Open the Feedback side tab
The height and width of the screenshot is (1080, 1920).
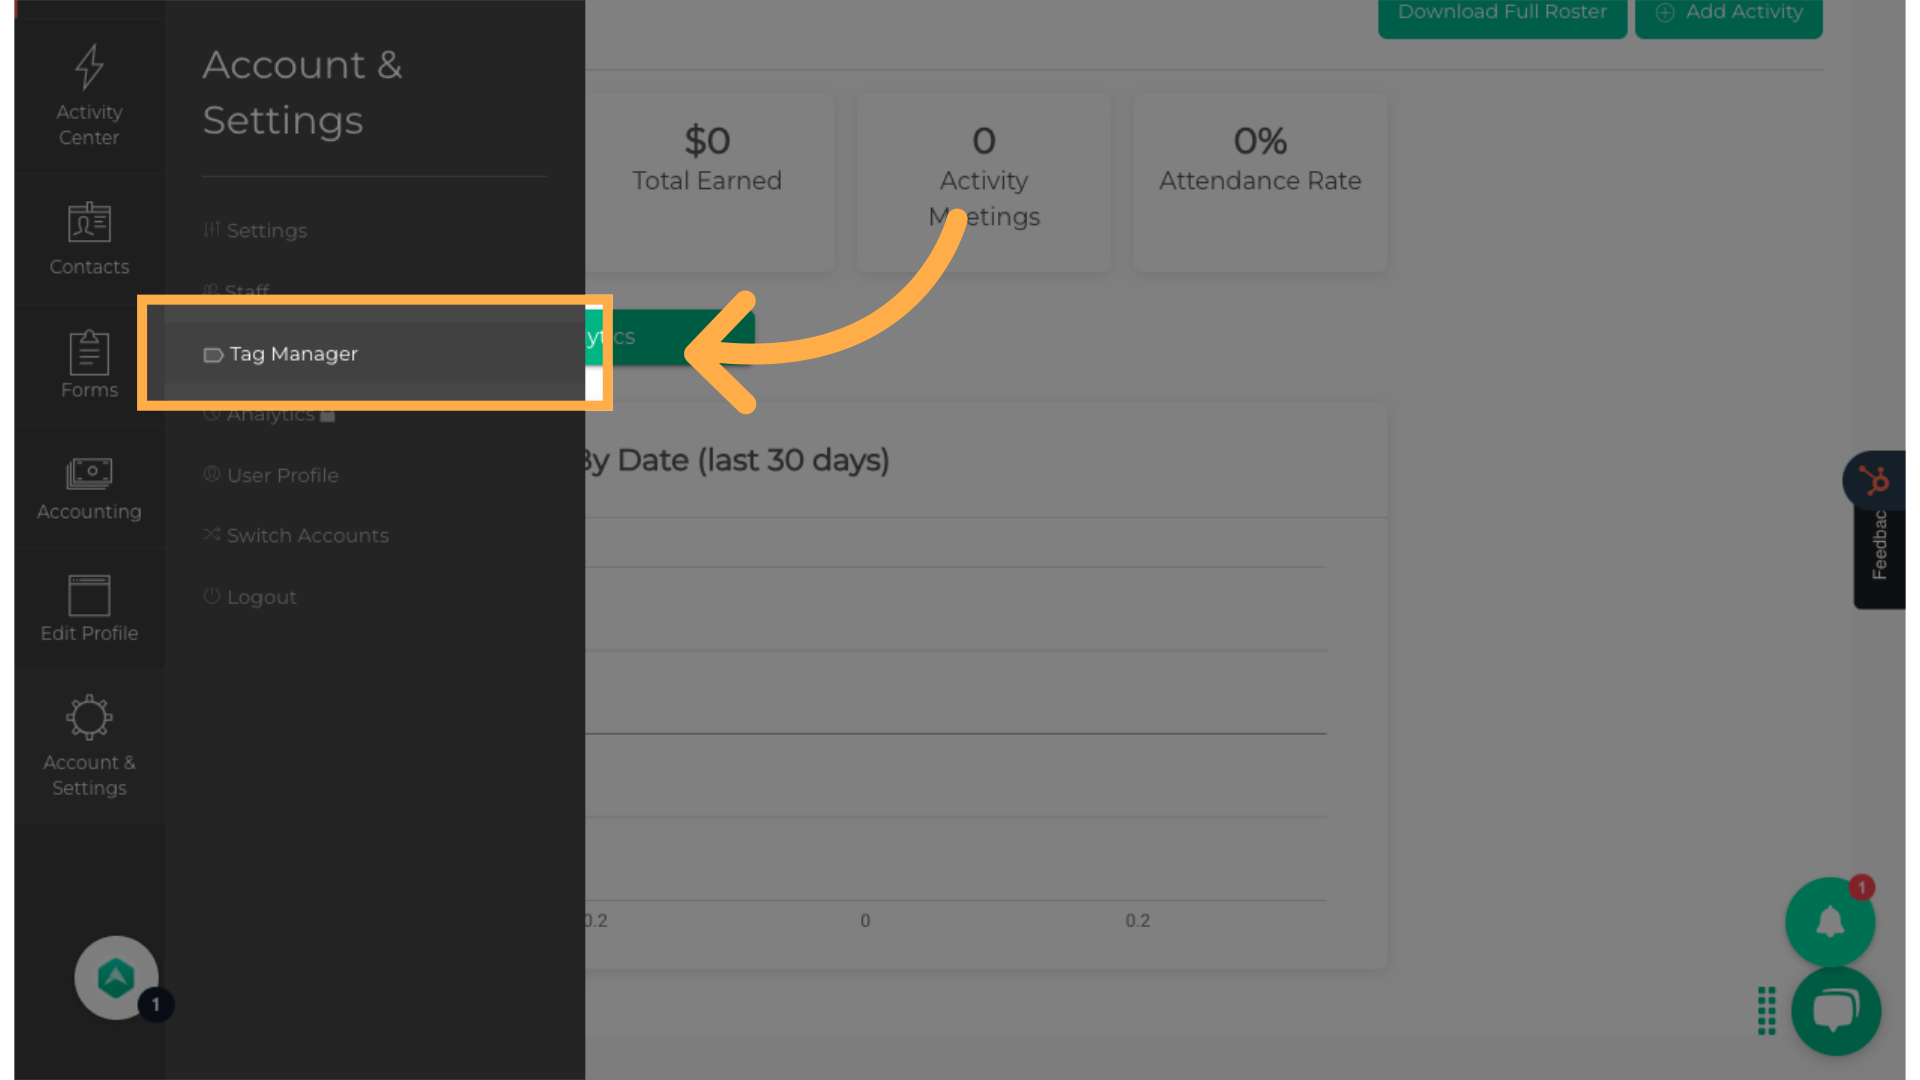tap(1879, 546)
